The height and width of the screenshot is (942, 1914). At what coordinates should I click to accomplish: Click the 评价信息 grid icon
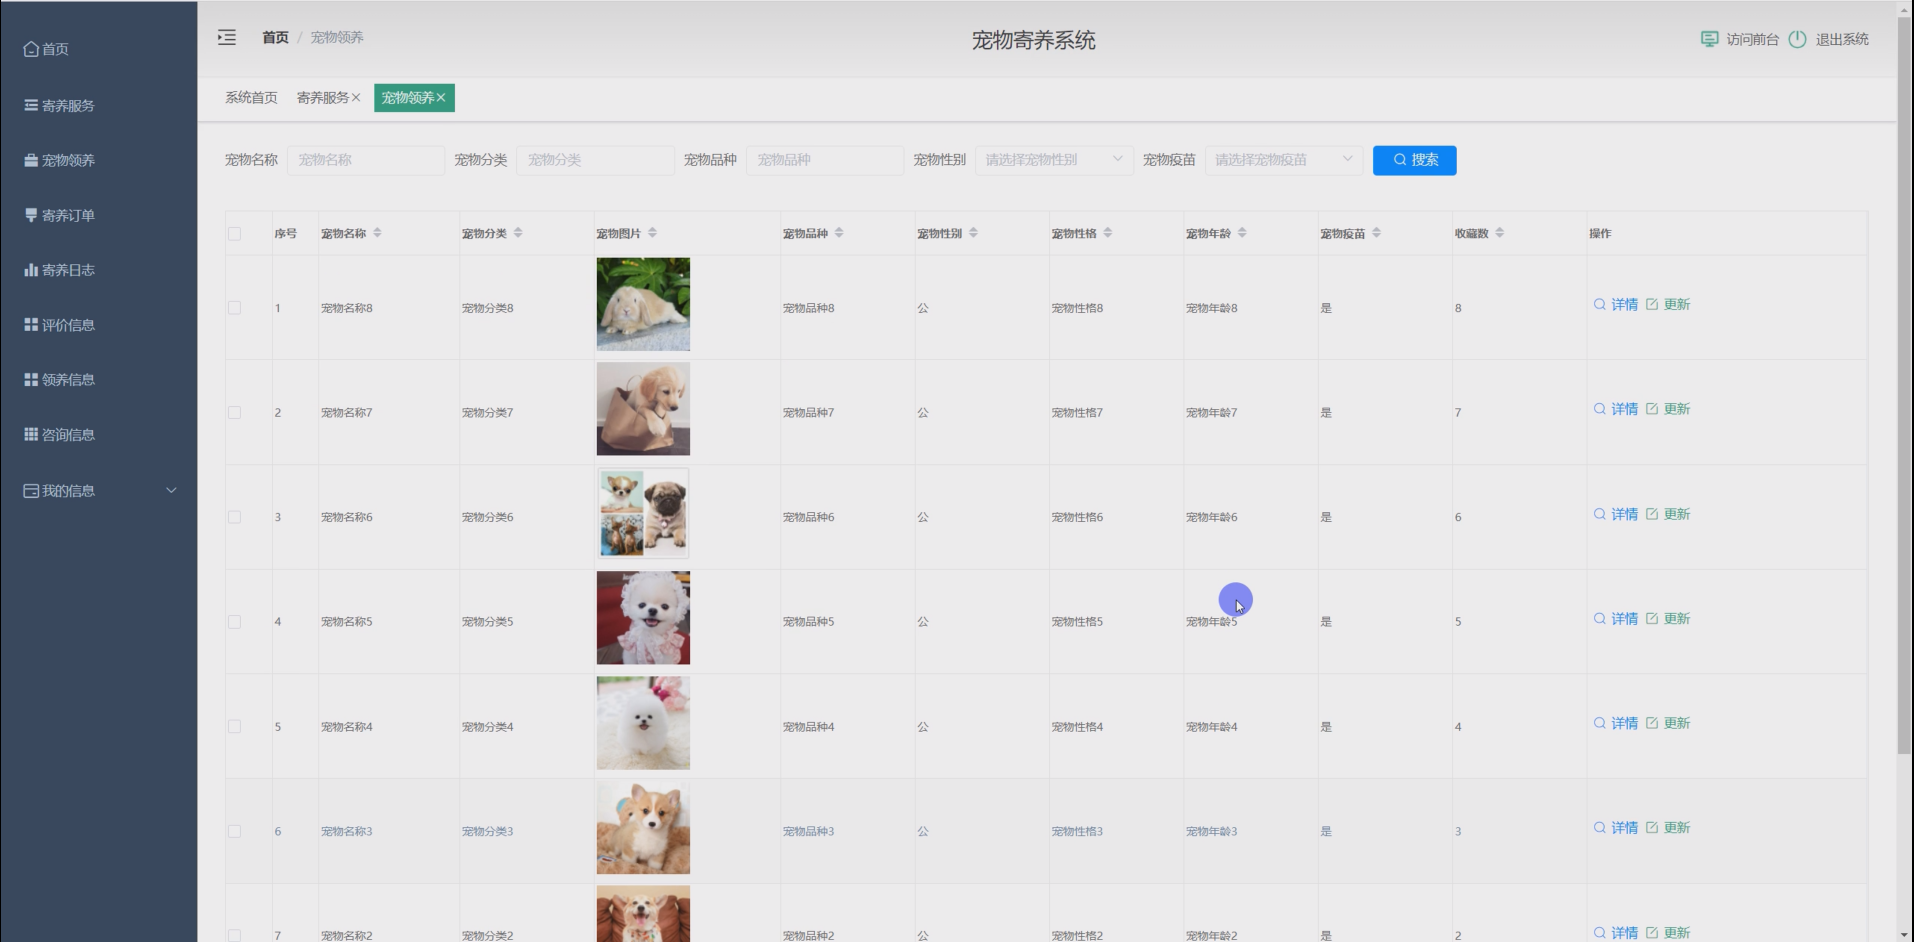click(31, 325)
